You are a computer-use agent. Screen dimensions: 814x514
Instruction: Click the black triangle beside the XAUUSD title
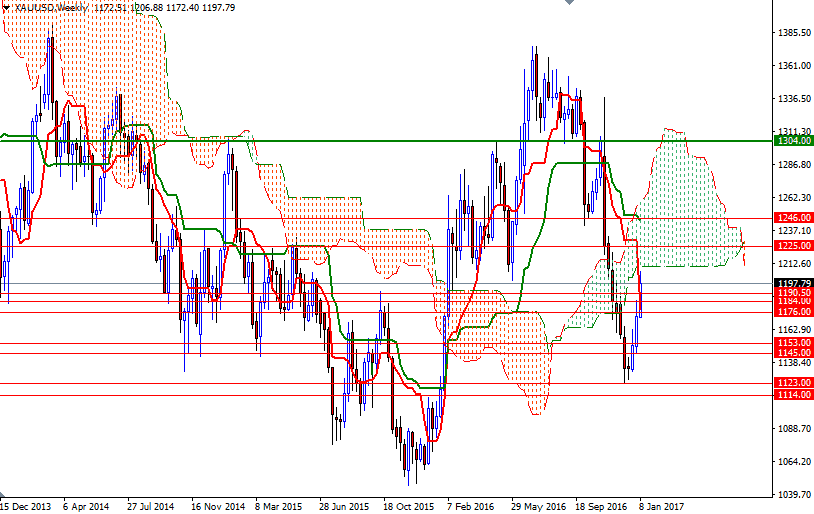pyautogui.click(x=7, y=7)
